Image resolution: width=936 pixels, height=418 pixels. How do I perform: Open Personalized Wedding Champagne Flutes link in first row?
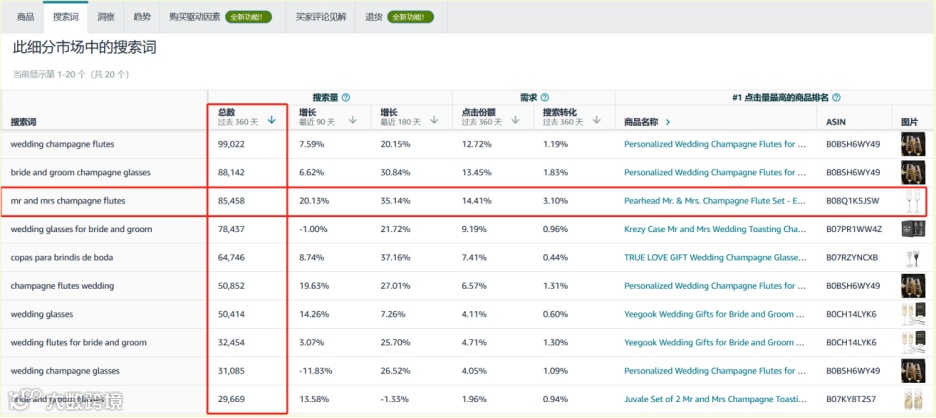pyautogui.click(x=715, y=144)
